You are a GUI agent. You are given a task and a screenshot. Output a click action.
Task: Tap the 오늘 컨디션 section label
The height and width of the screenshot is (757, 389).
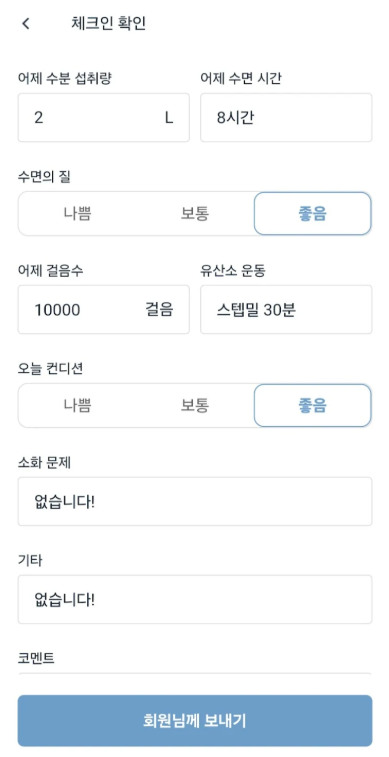tap(50, 369)
